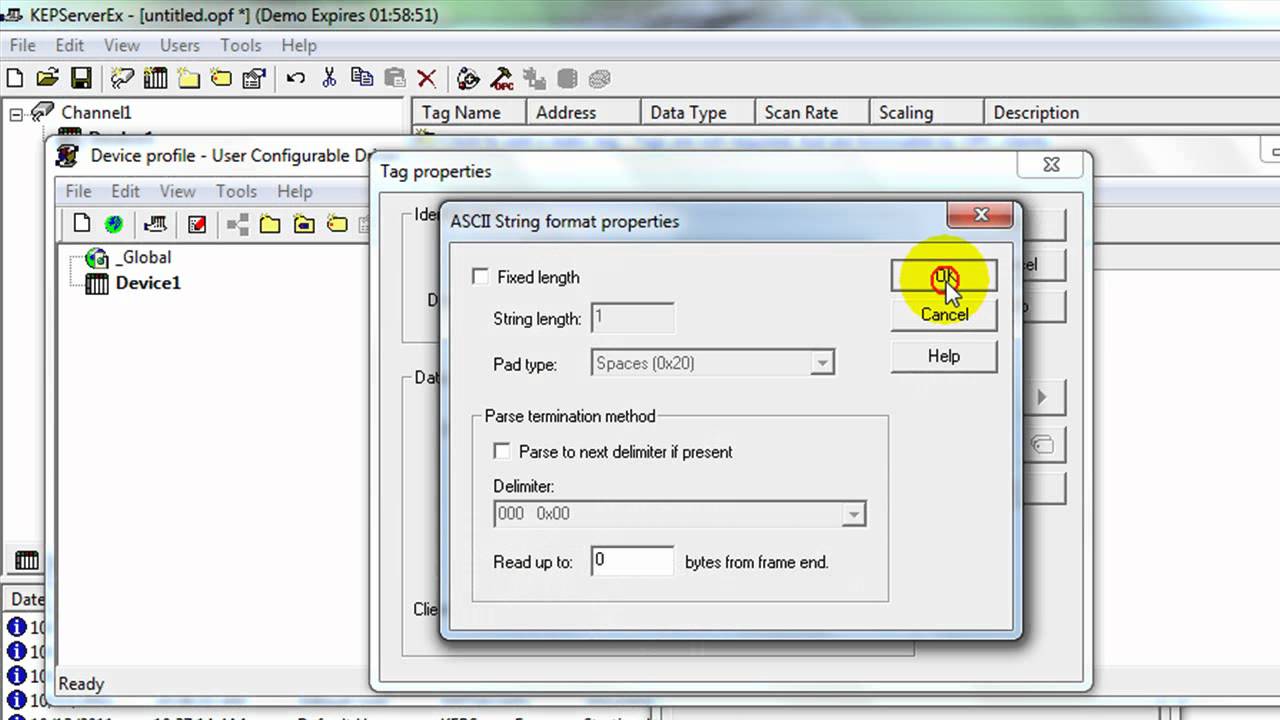Click the New Device toolbar icon
Viewport: 1280px width, 720px height.
[x=155, y=78]
